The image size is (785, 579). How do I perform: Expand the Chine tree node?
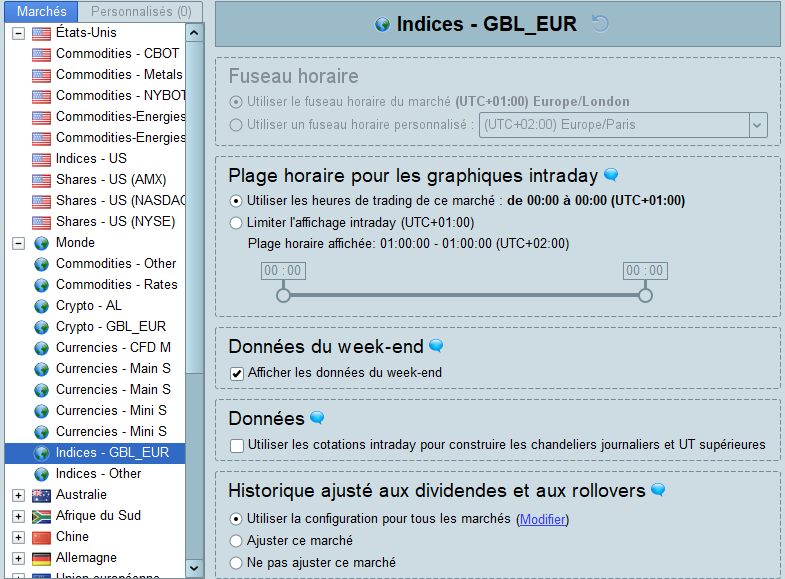pyautogui.click(x=19, y=537)
